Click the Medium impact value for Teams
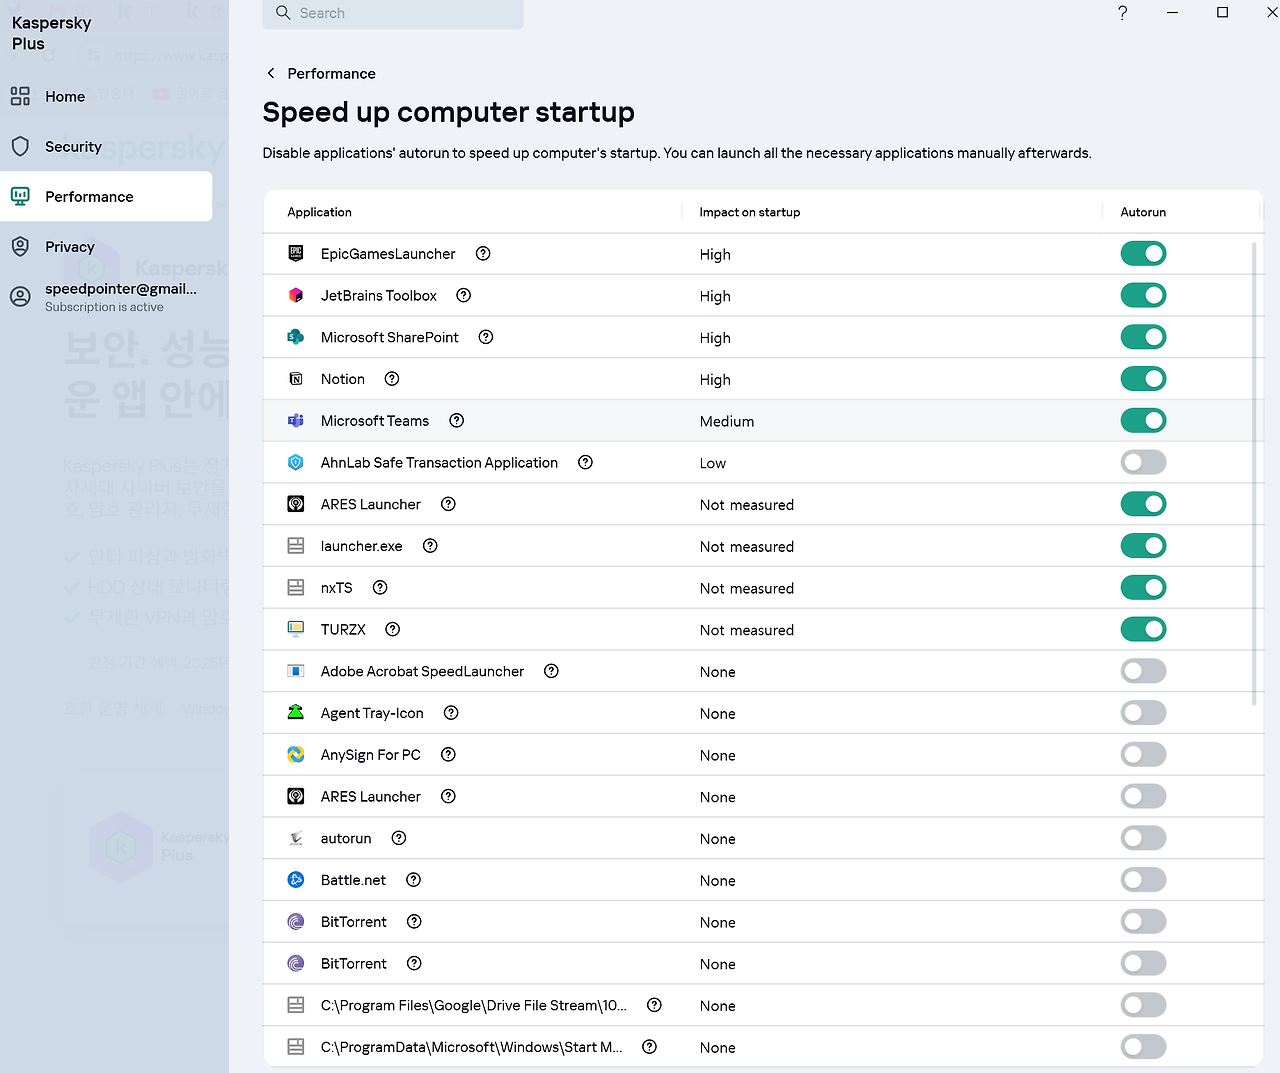This screenshot has height=1073, width=1280. pos(727,422)
